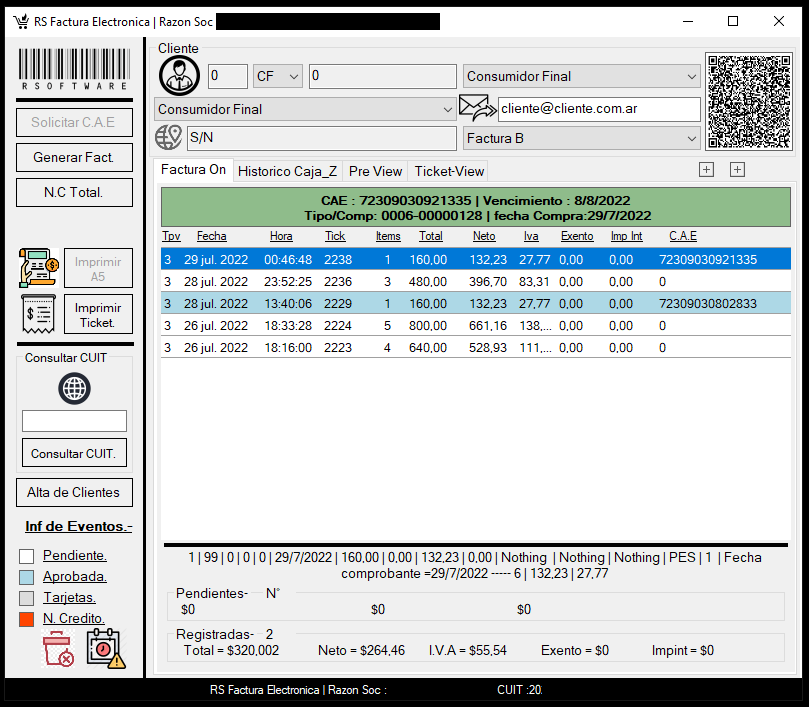Click the light blue Aprobada legend box
This screenshot has width=809, height=707.
click(27, 577)
